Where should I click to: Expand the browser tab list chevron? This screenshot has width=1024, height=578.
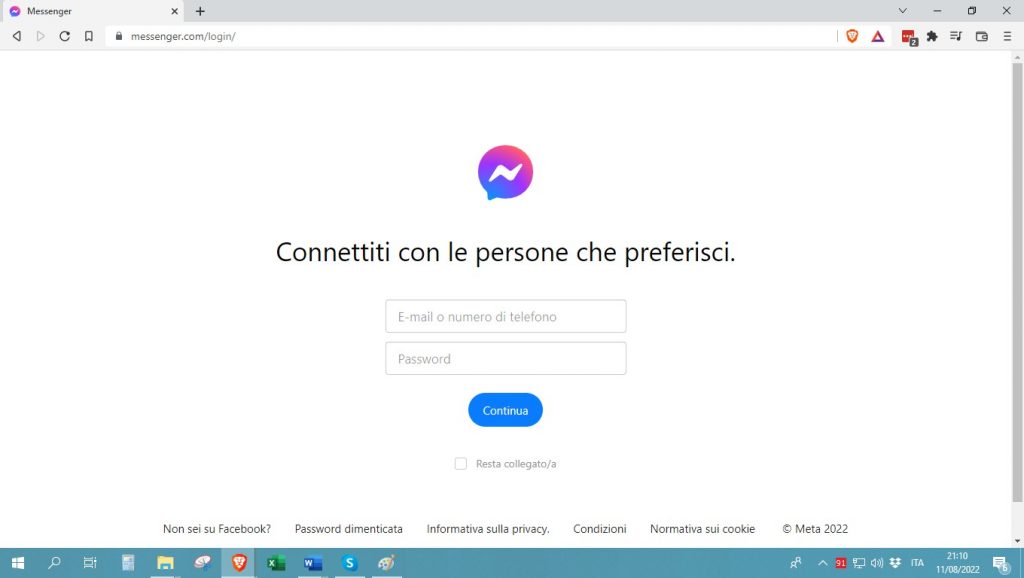[903, 11]
